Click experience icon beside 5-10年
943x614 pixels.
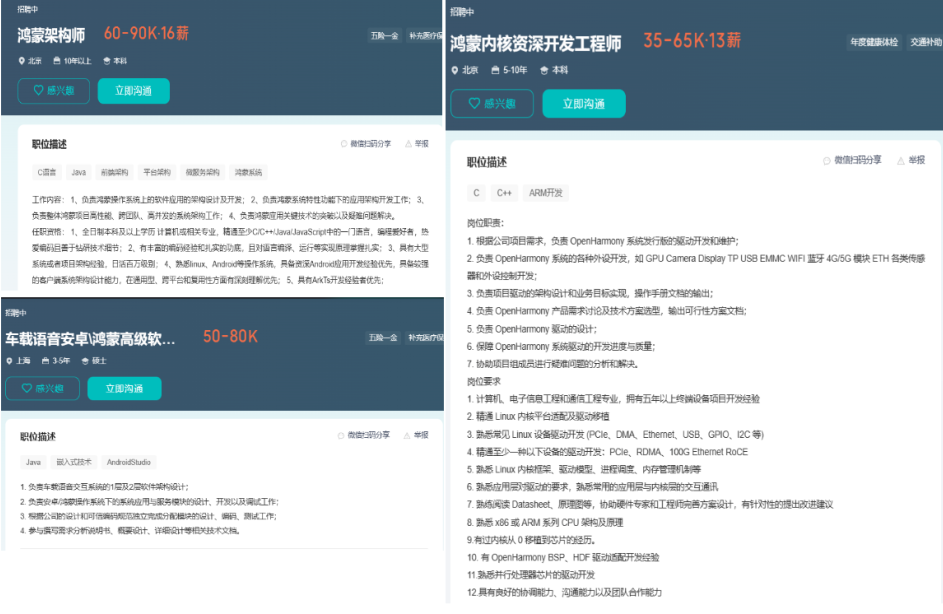pyautogui.click(x=495, y=70)
